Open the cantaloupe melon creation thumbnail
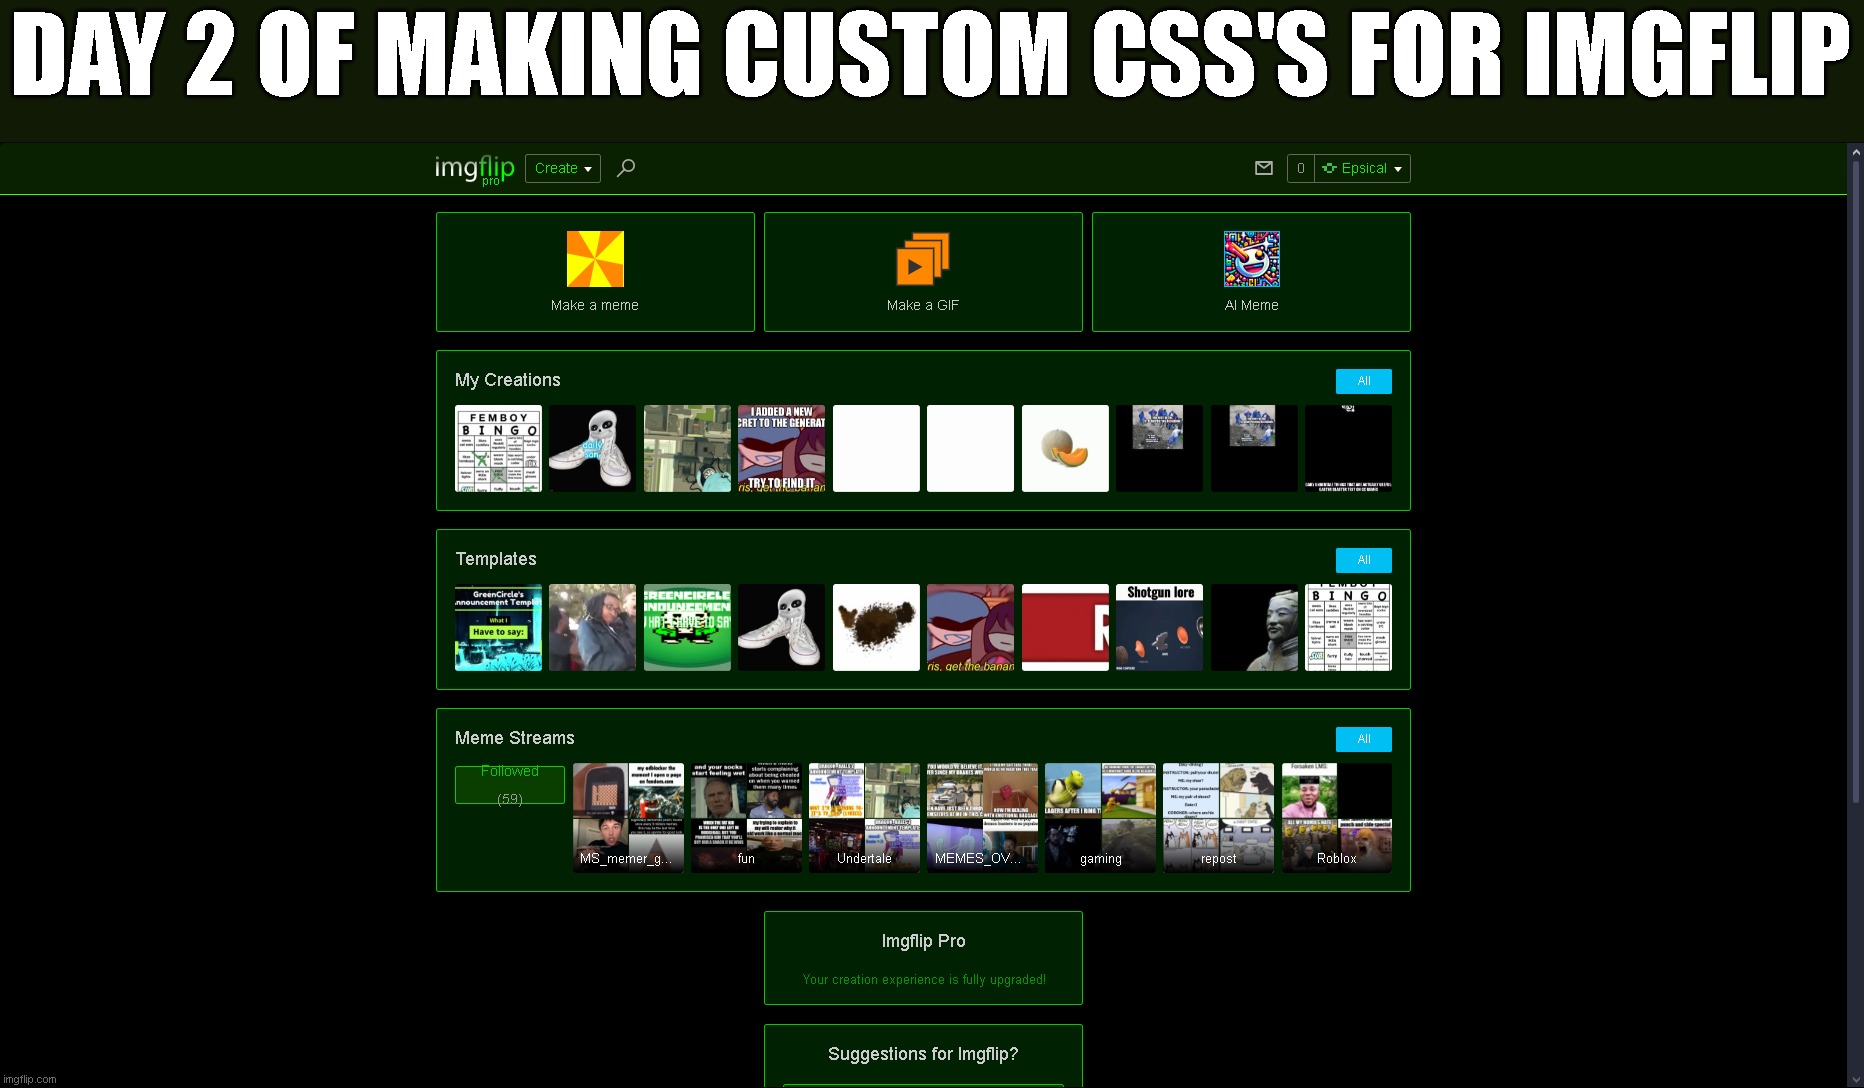 click(x=1065, y=448)
